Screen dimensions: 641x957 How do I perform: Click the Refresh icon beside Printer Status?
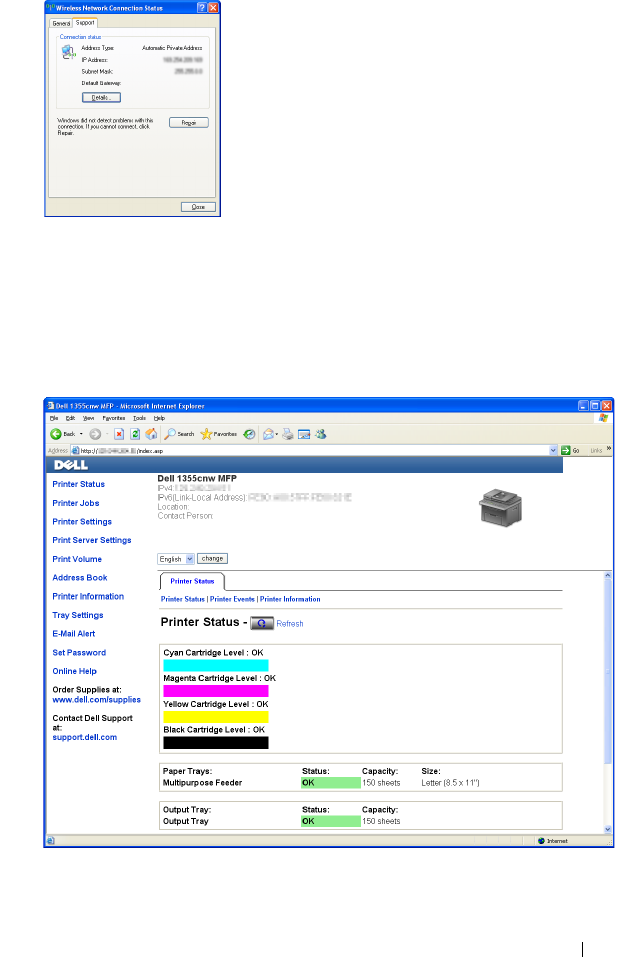[262, 623]
